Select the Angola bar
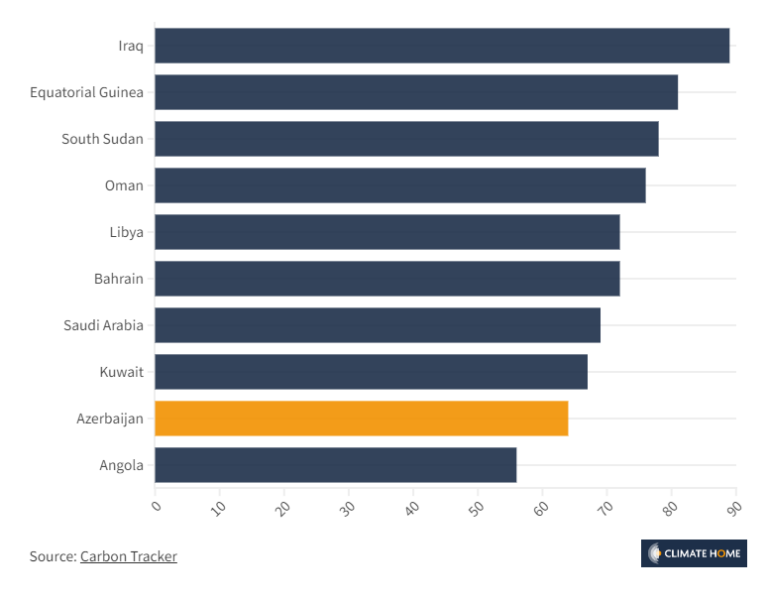 pyautogui.click(x=336, y=465)
